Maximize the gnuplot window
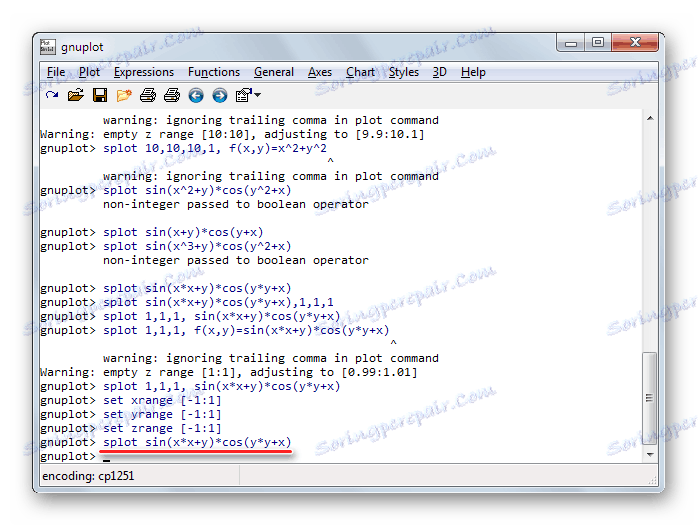698x526 pixels. 598,43
